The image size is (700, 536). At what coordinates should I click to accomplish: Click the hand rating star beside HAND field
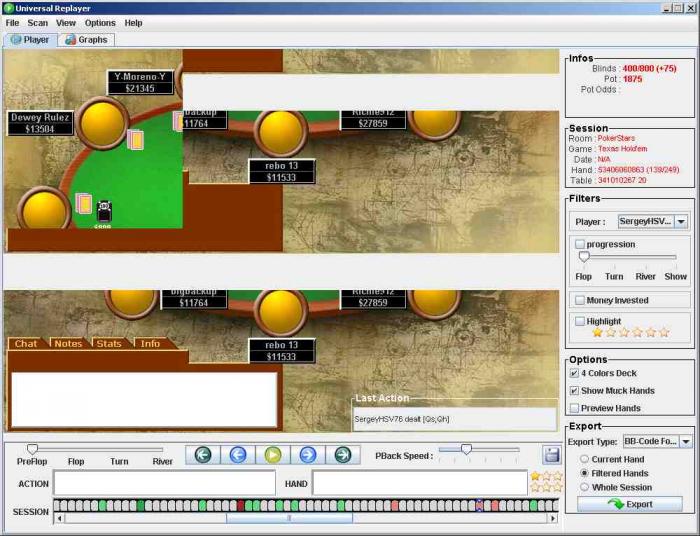pos(535,476)
